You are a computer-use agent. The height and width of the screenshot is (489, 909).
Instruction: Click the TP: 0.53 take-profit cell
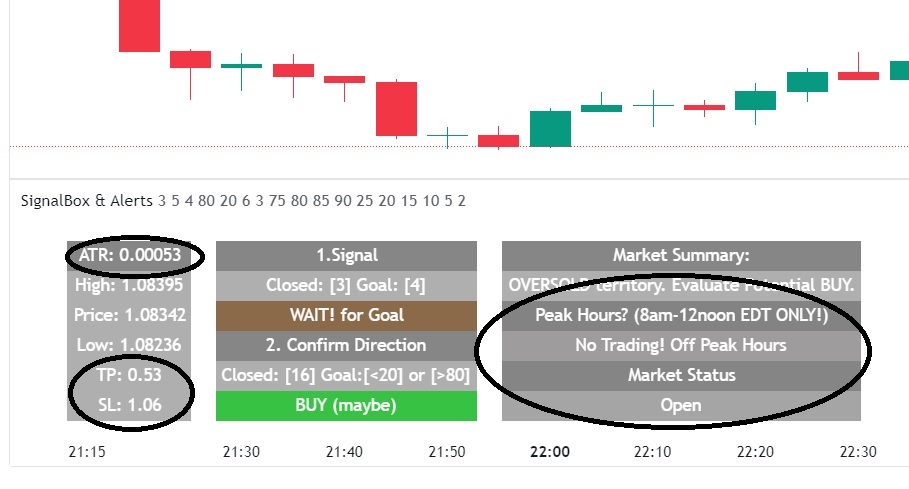point(128,375)
